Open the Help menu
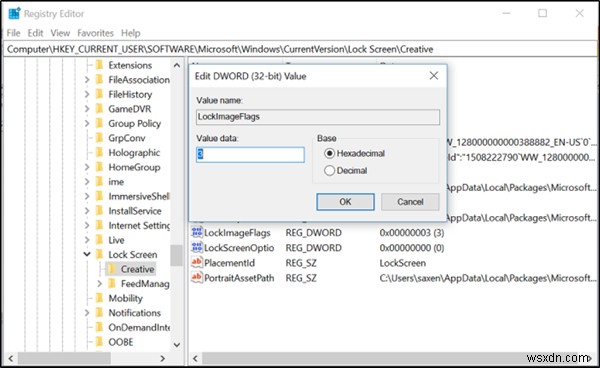Screen dimensions: 600x368 130,33
